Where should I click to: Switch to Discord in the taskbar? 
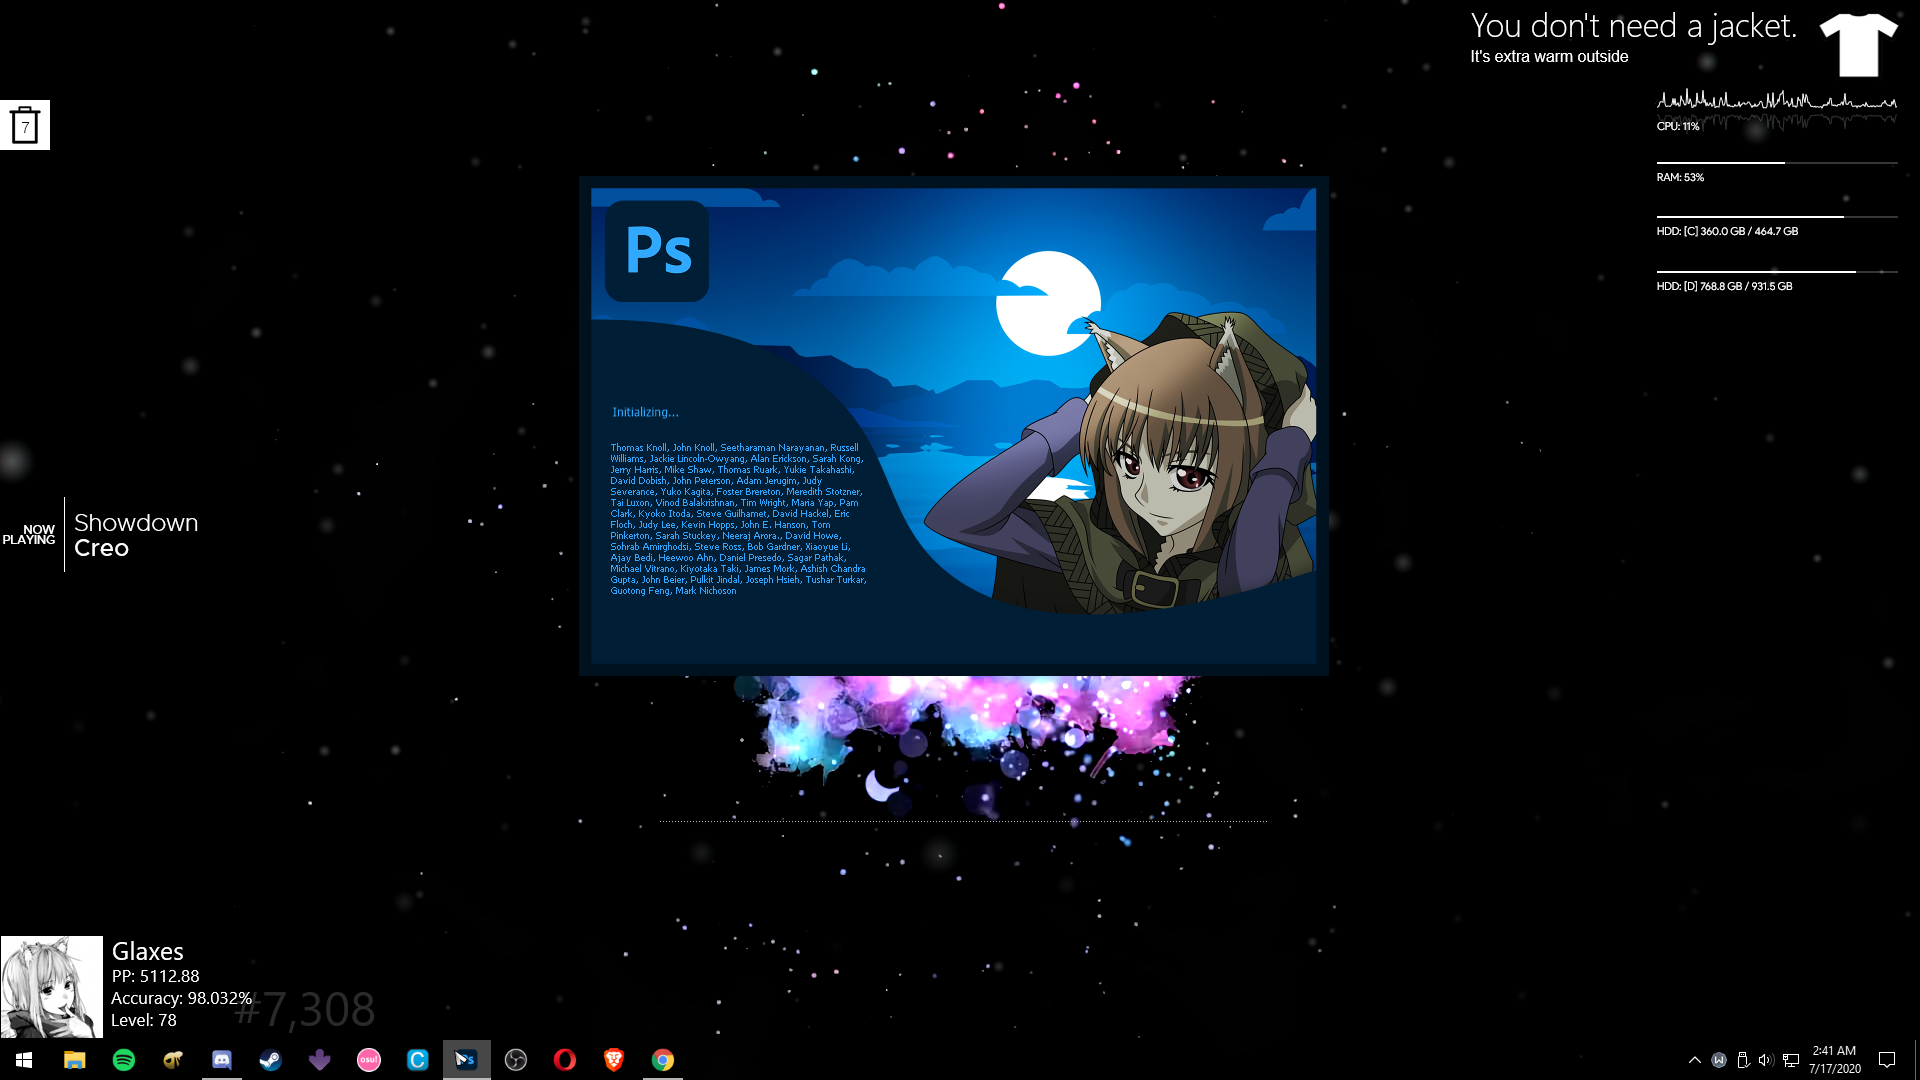click(x=222, y=1060)
